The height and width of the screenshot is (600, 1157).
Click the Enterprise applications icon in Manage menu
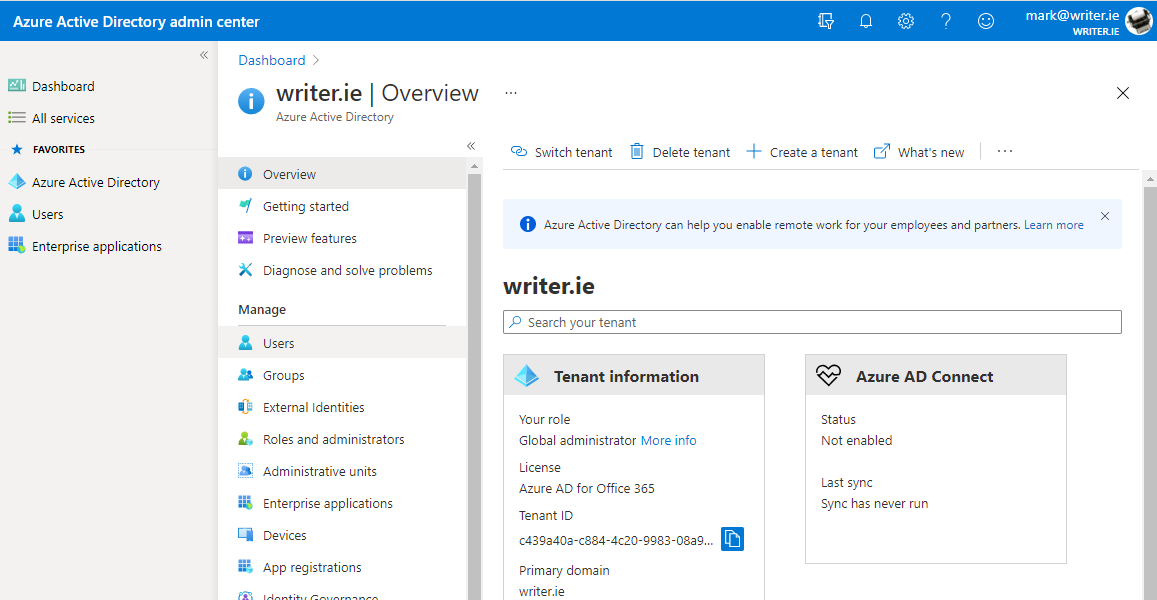coord(246,503)
